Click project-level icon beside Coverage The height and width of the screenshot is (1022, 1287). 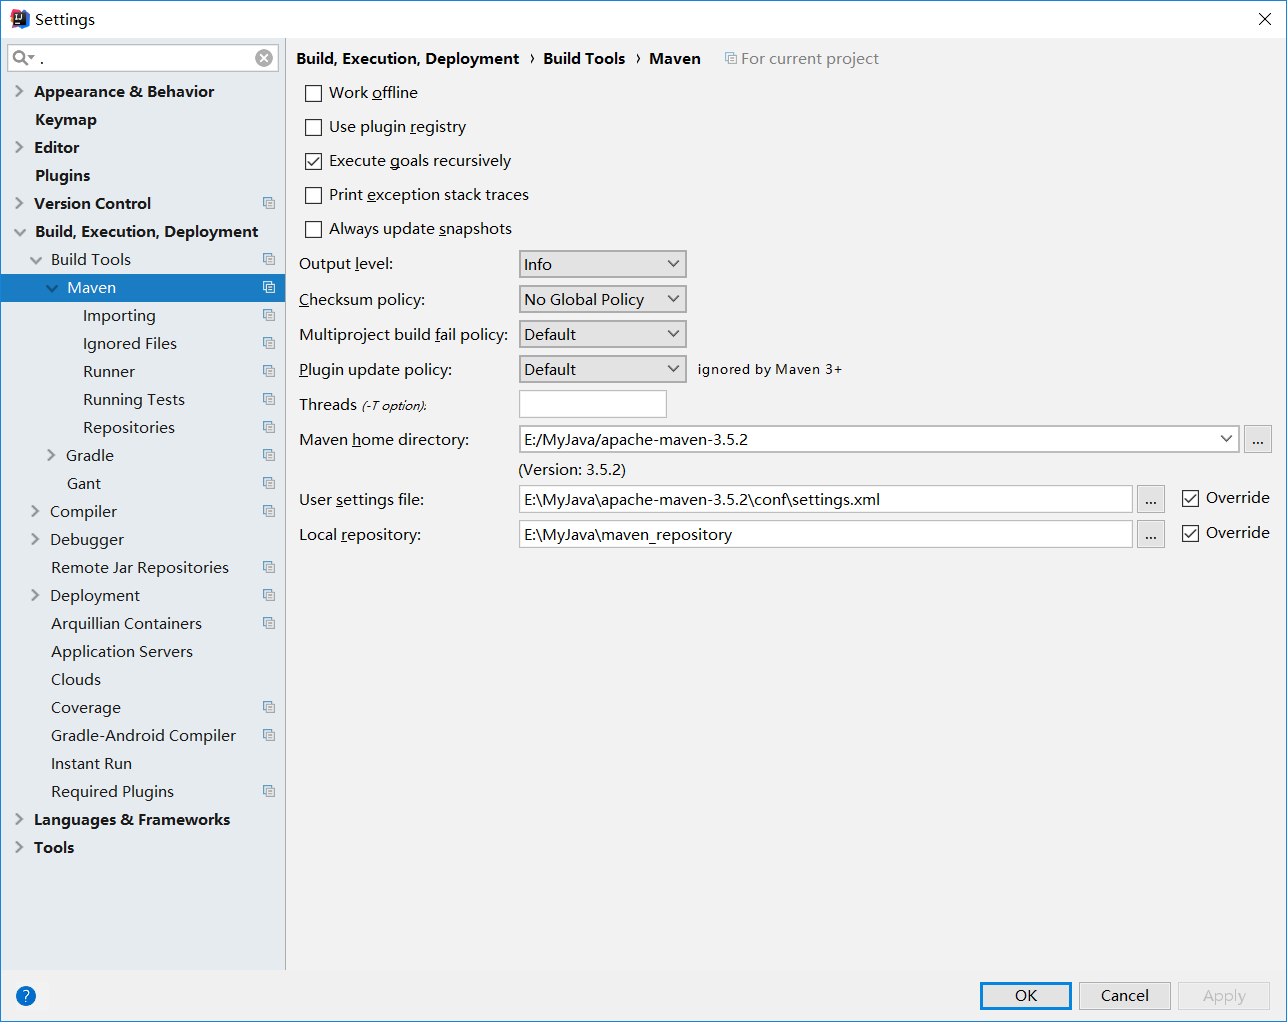point(269,707)
